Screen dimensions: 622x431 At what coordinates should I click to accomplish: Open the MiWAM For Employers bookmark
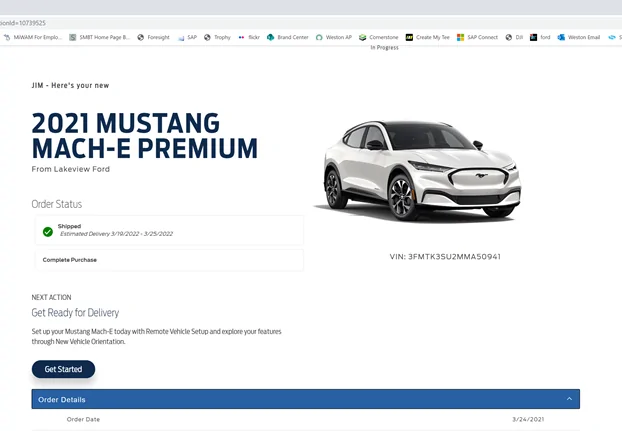33,37
